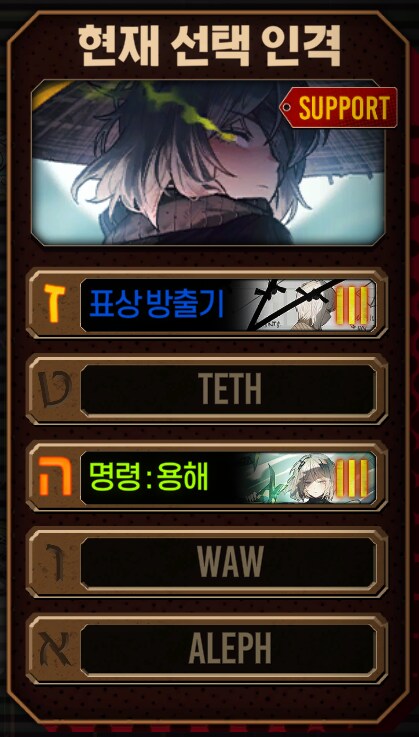Click the green 명령 : 용해 text
Viewport: 419px width, 737px height.
click(x=149, y=477)
